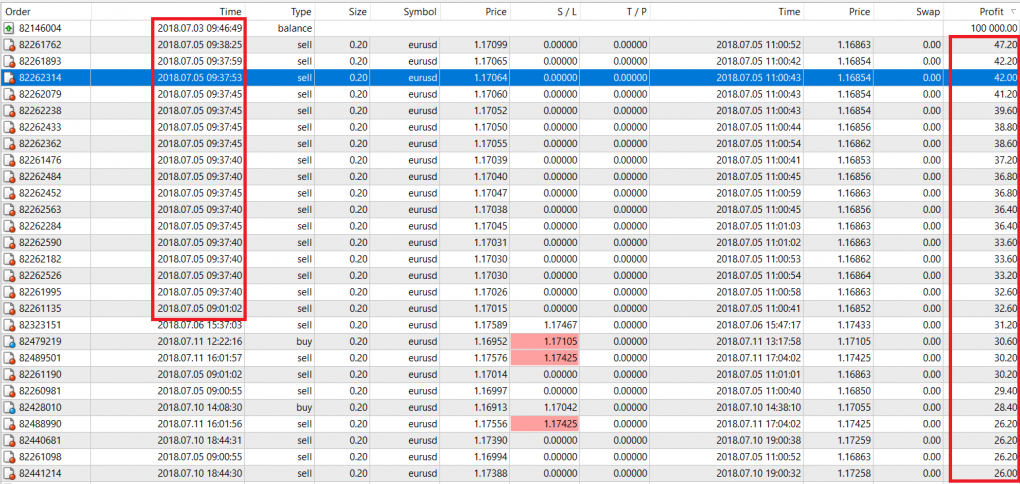
Task: Click the 47.20 profit value
Action: point(1005,45)
